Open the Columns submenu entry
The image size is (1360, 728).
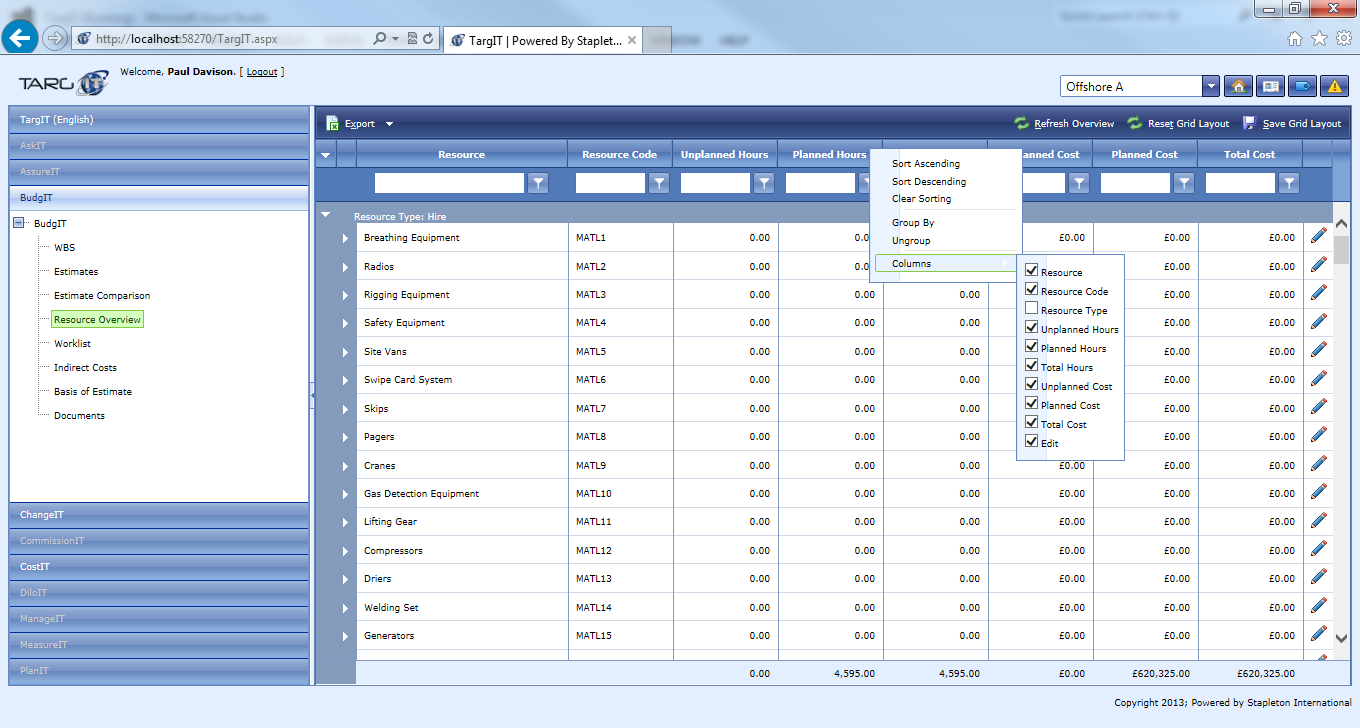[x=946, y=264]
